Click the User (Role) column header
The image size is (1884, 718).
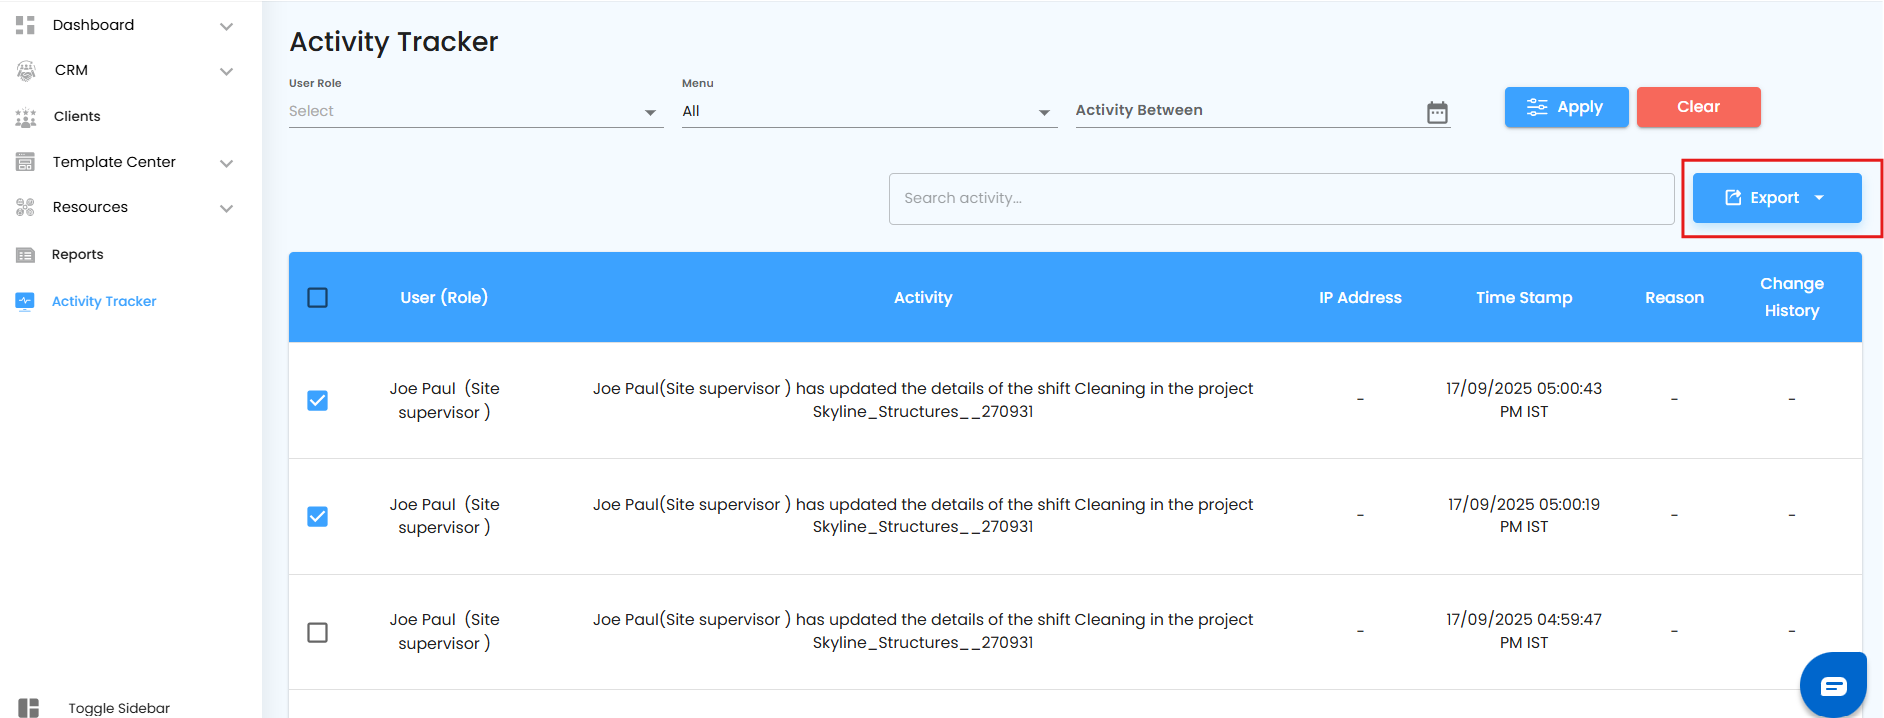pos(444,297)
